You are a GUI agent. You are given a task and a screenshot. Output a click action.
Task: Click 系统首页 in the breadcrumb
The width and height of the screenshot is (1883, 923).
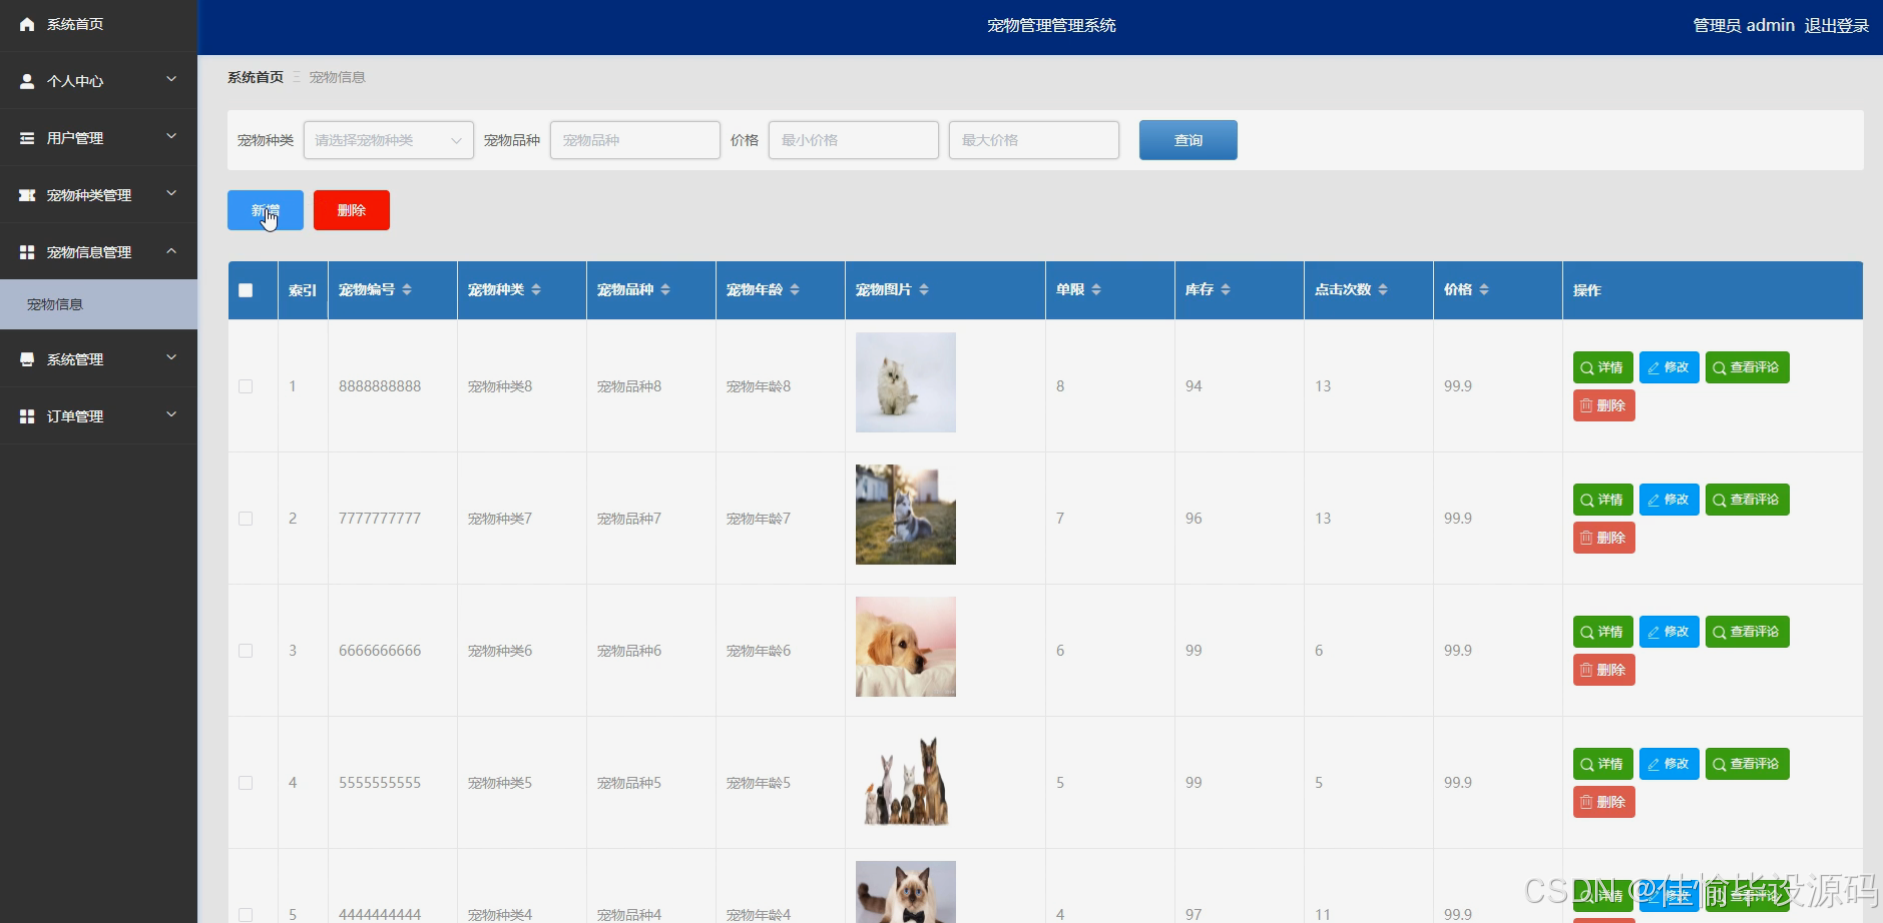(x=255, y=77)
